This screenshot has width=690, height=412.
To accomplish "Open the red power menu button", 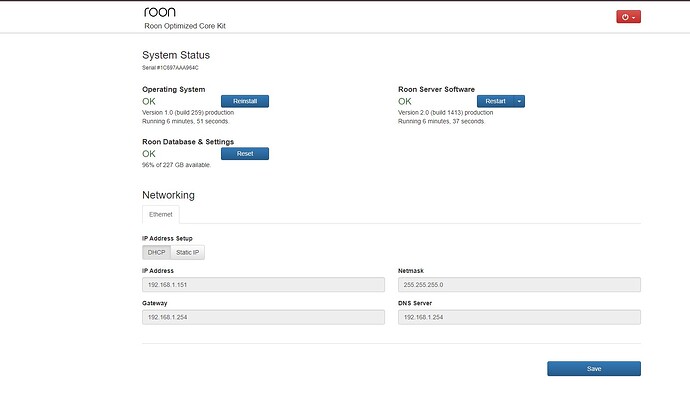I will coord(628,17).
